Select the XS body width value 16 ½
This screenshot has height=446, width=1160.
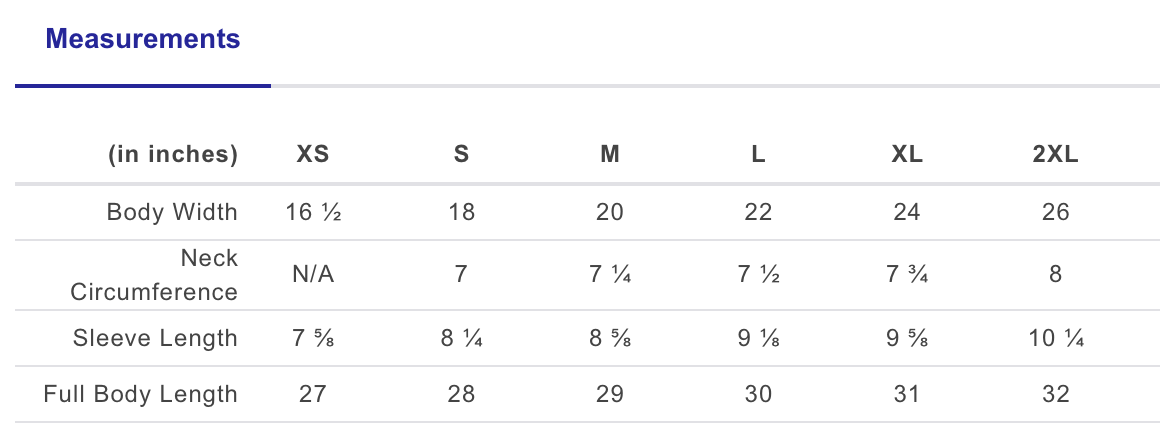[x=313, y=212]
